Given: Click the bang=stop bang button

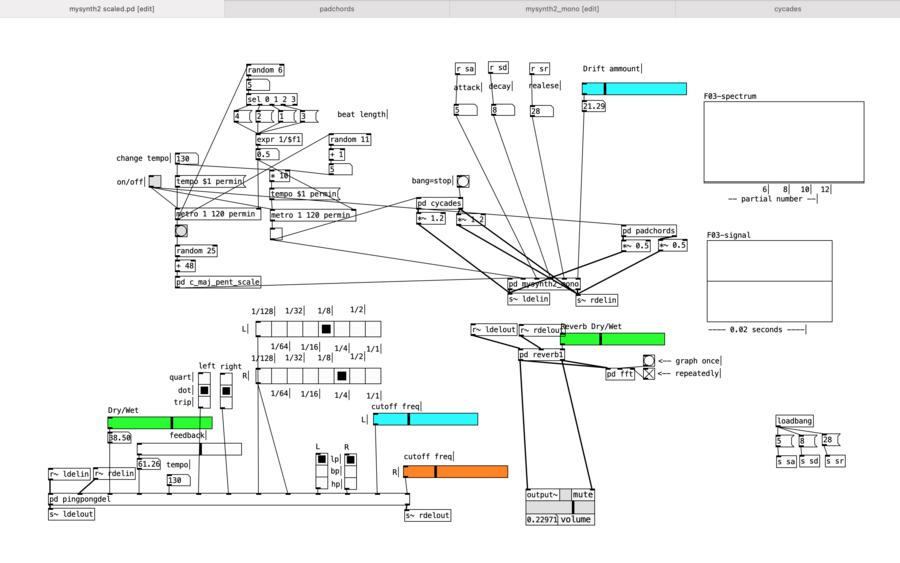Looking at the screenshot, I should 463,181.
